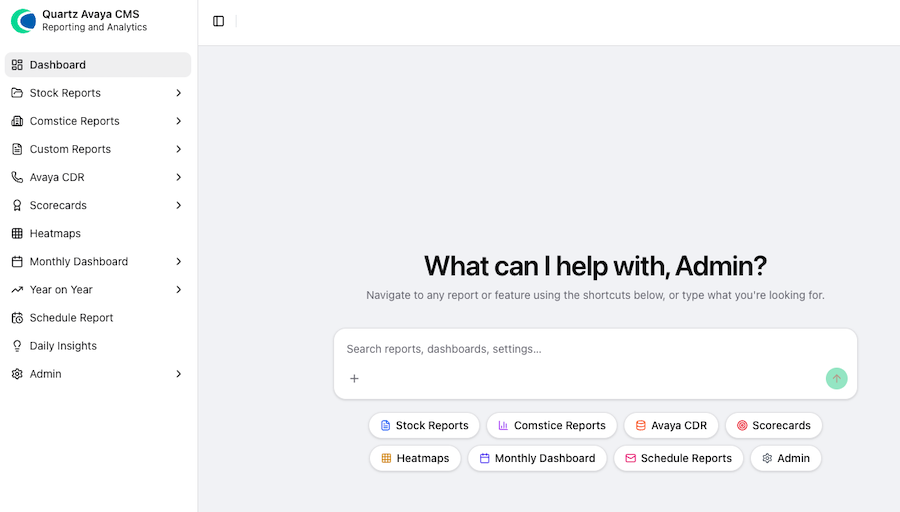The image size is (900, 512).
Task: Click the Schedule Reports shortcut envelope icon
Action: [630, 458]
